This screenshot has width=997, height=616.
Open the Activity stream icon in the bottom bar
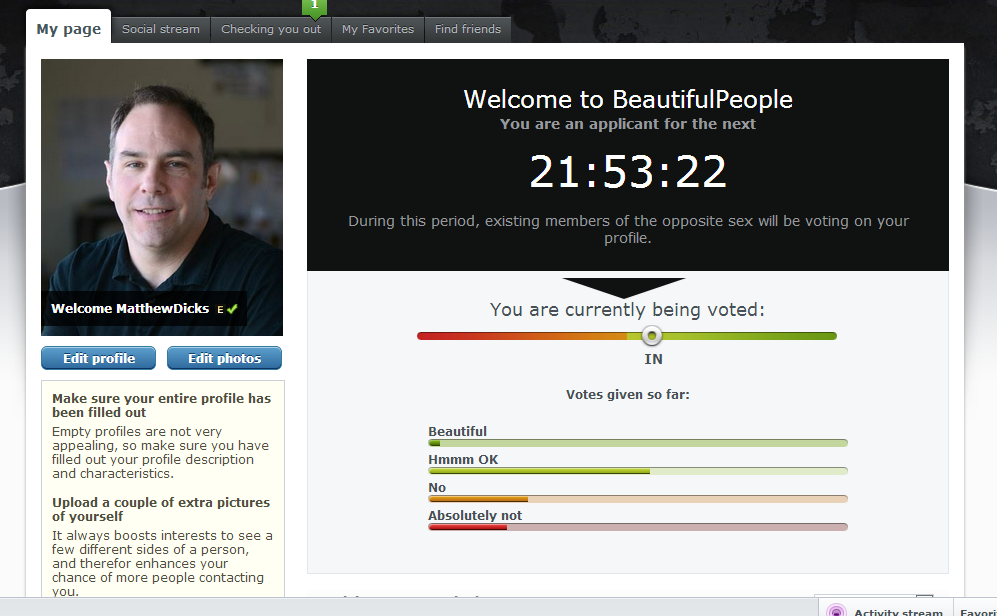(836, 611)
